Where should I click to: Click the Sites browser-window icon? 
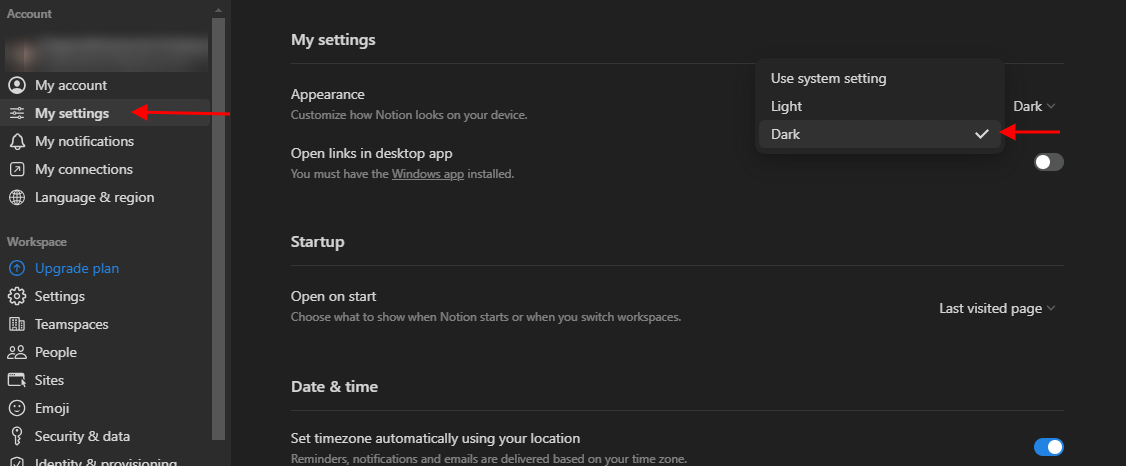(17, 381)
